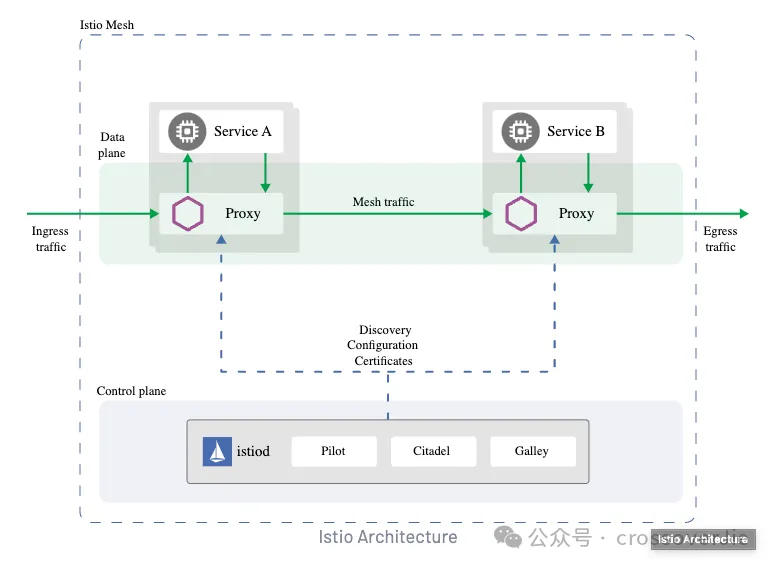
Task: Click the Egress traffic label
Action: 720,239
